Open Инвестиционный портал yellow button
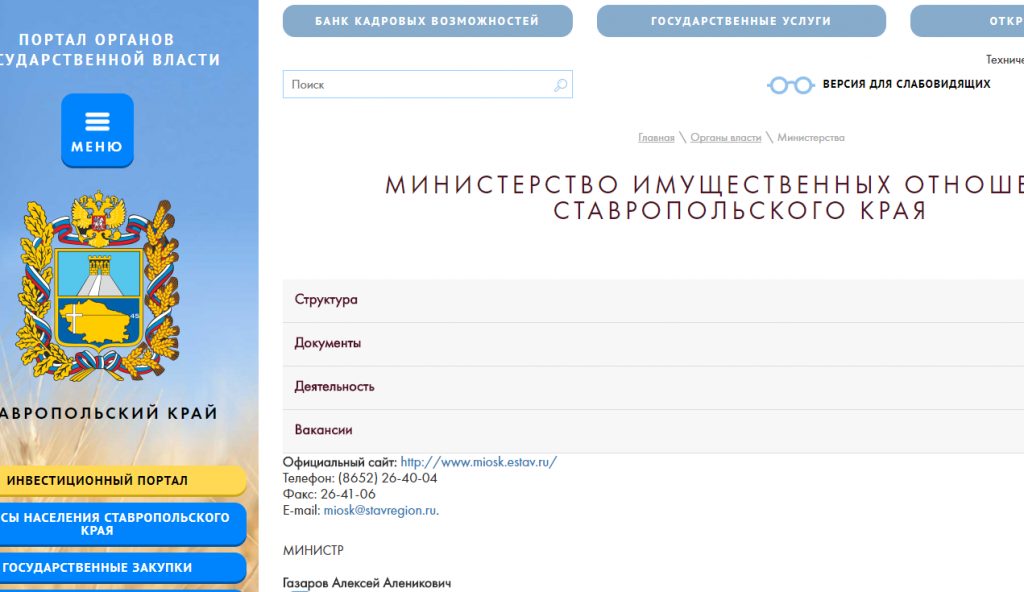The image size is (1024, 592). click(97, 481)
